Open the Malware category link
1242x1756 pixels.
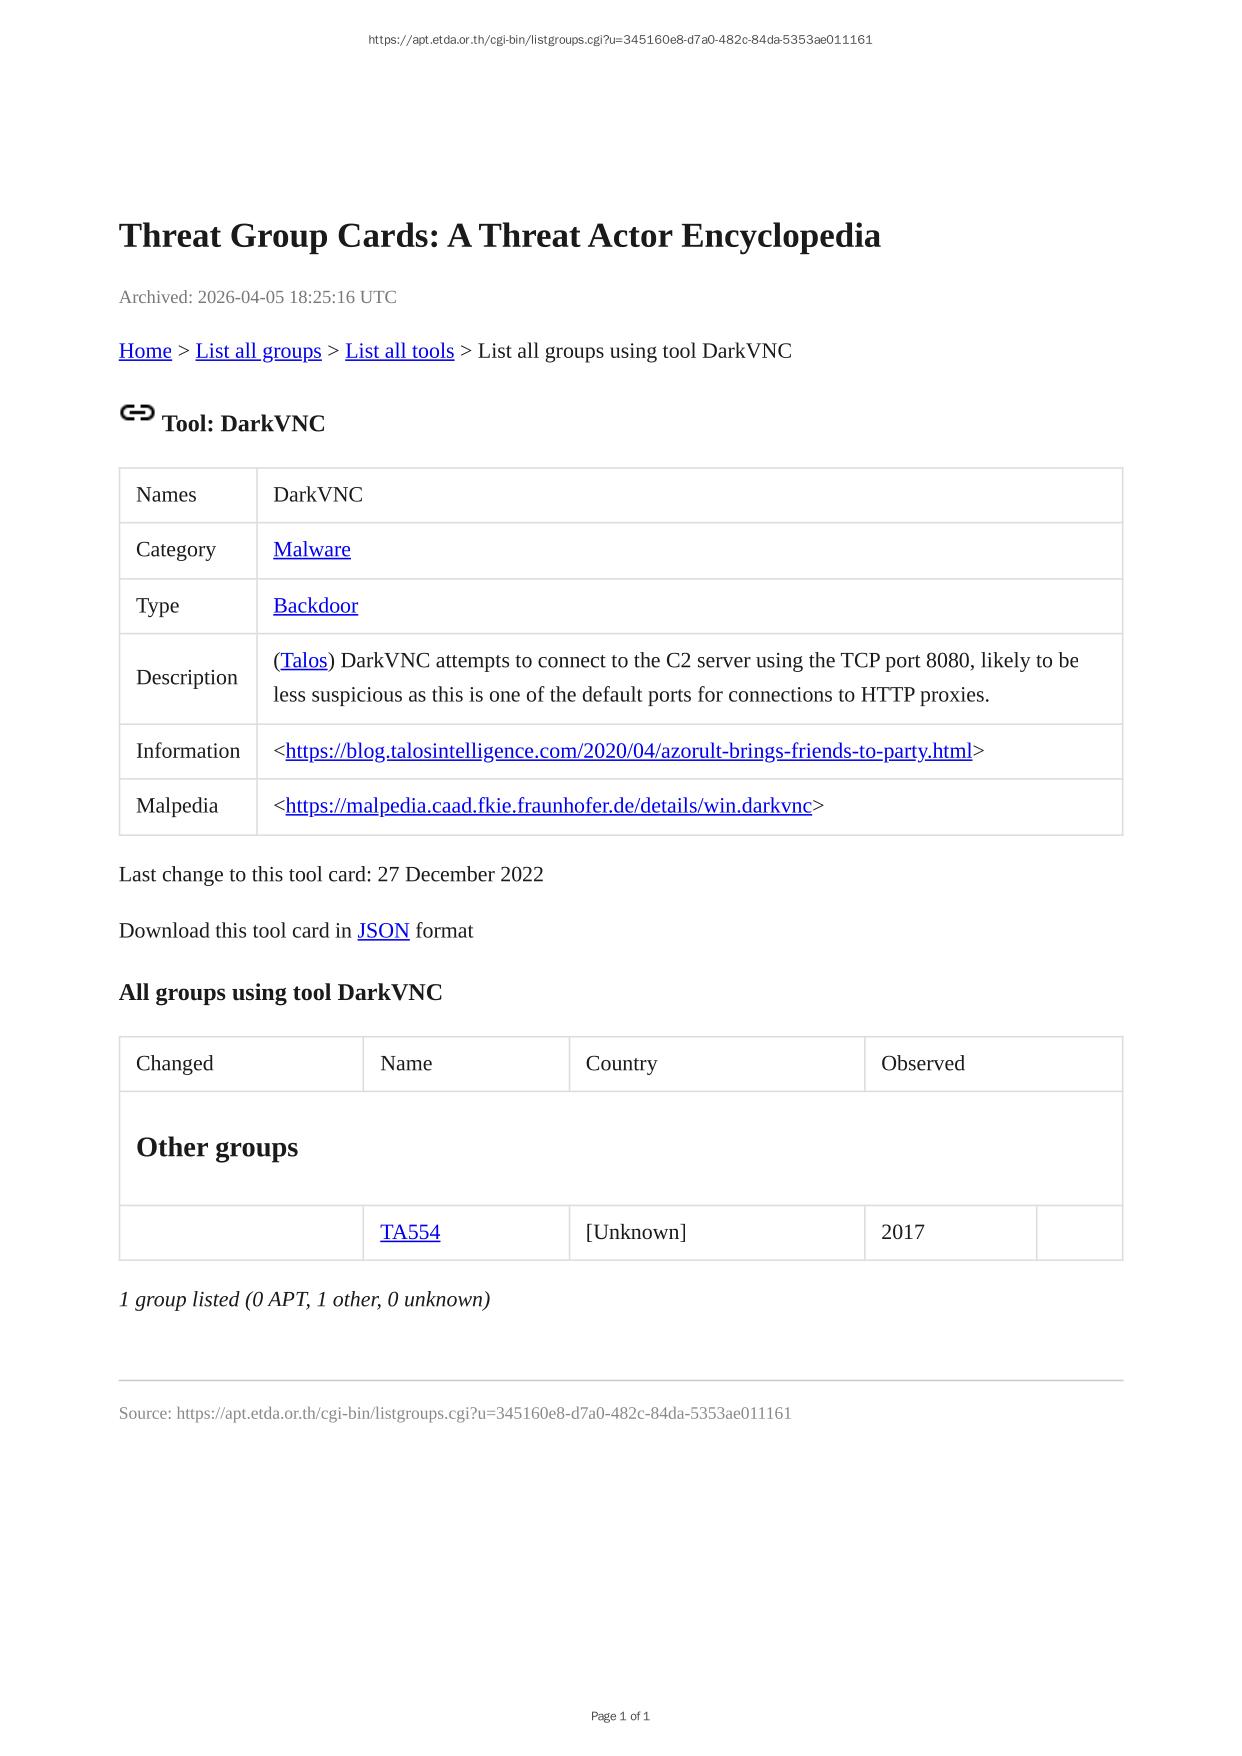pyautogui.click(x=311, y=549)
